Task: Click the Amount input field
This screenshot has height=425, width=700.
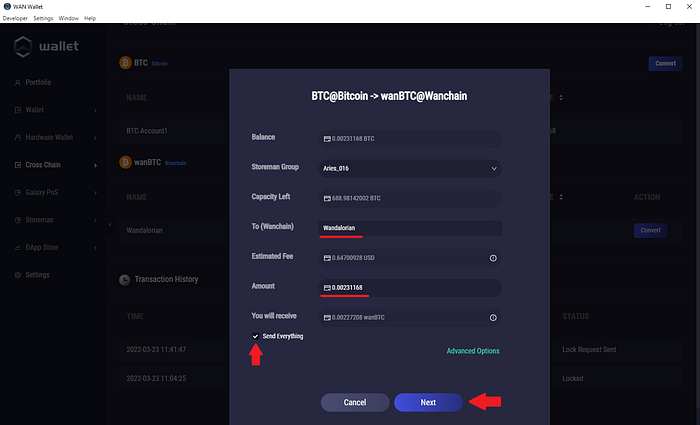Action: point(408,288)
